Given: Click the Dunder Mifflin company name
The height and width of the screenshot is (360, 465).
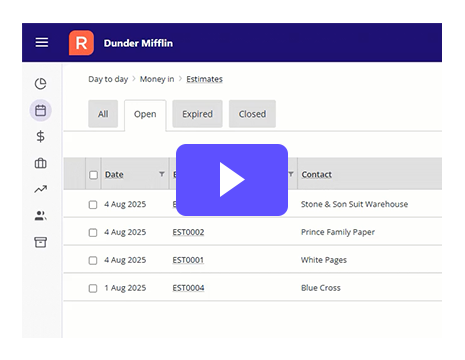Looking at the screenshot, I should 138,43.
